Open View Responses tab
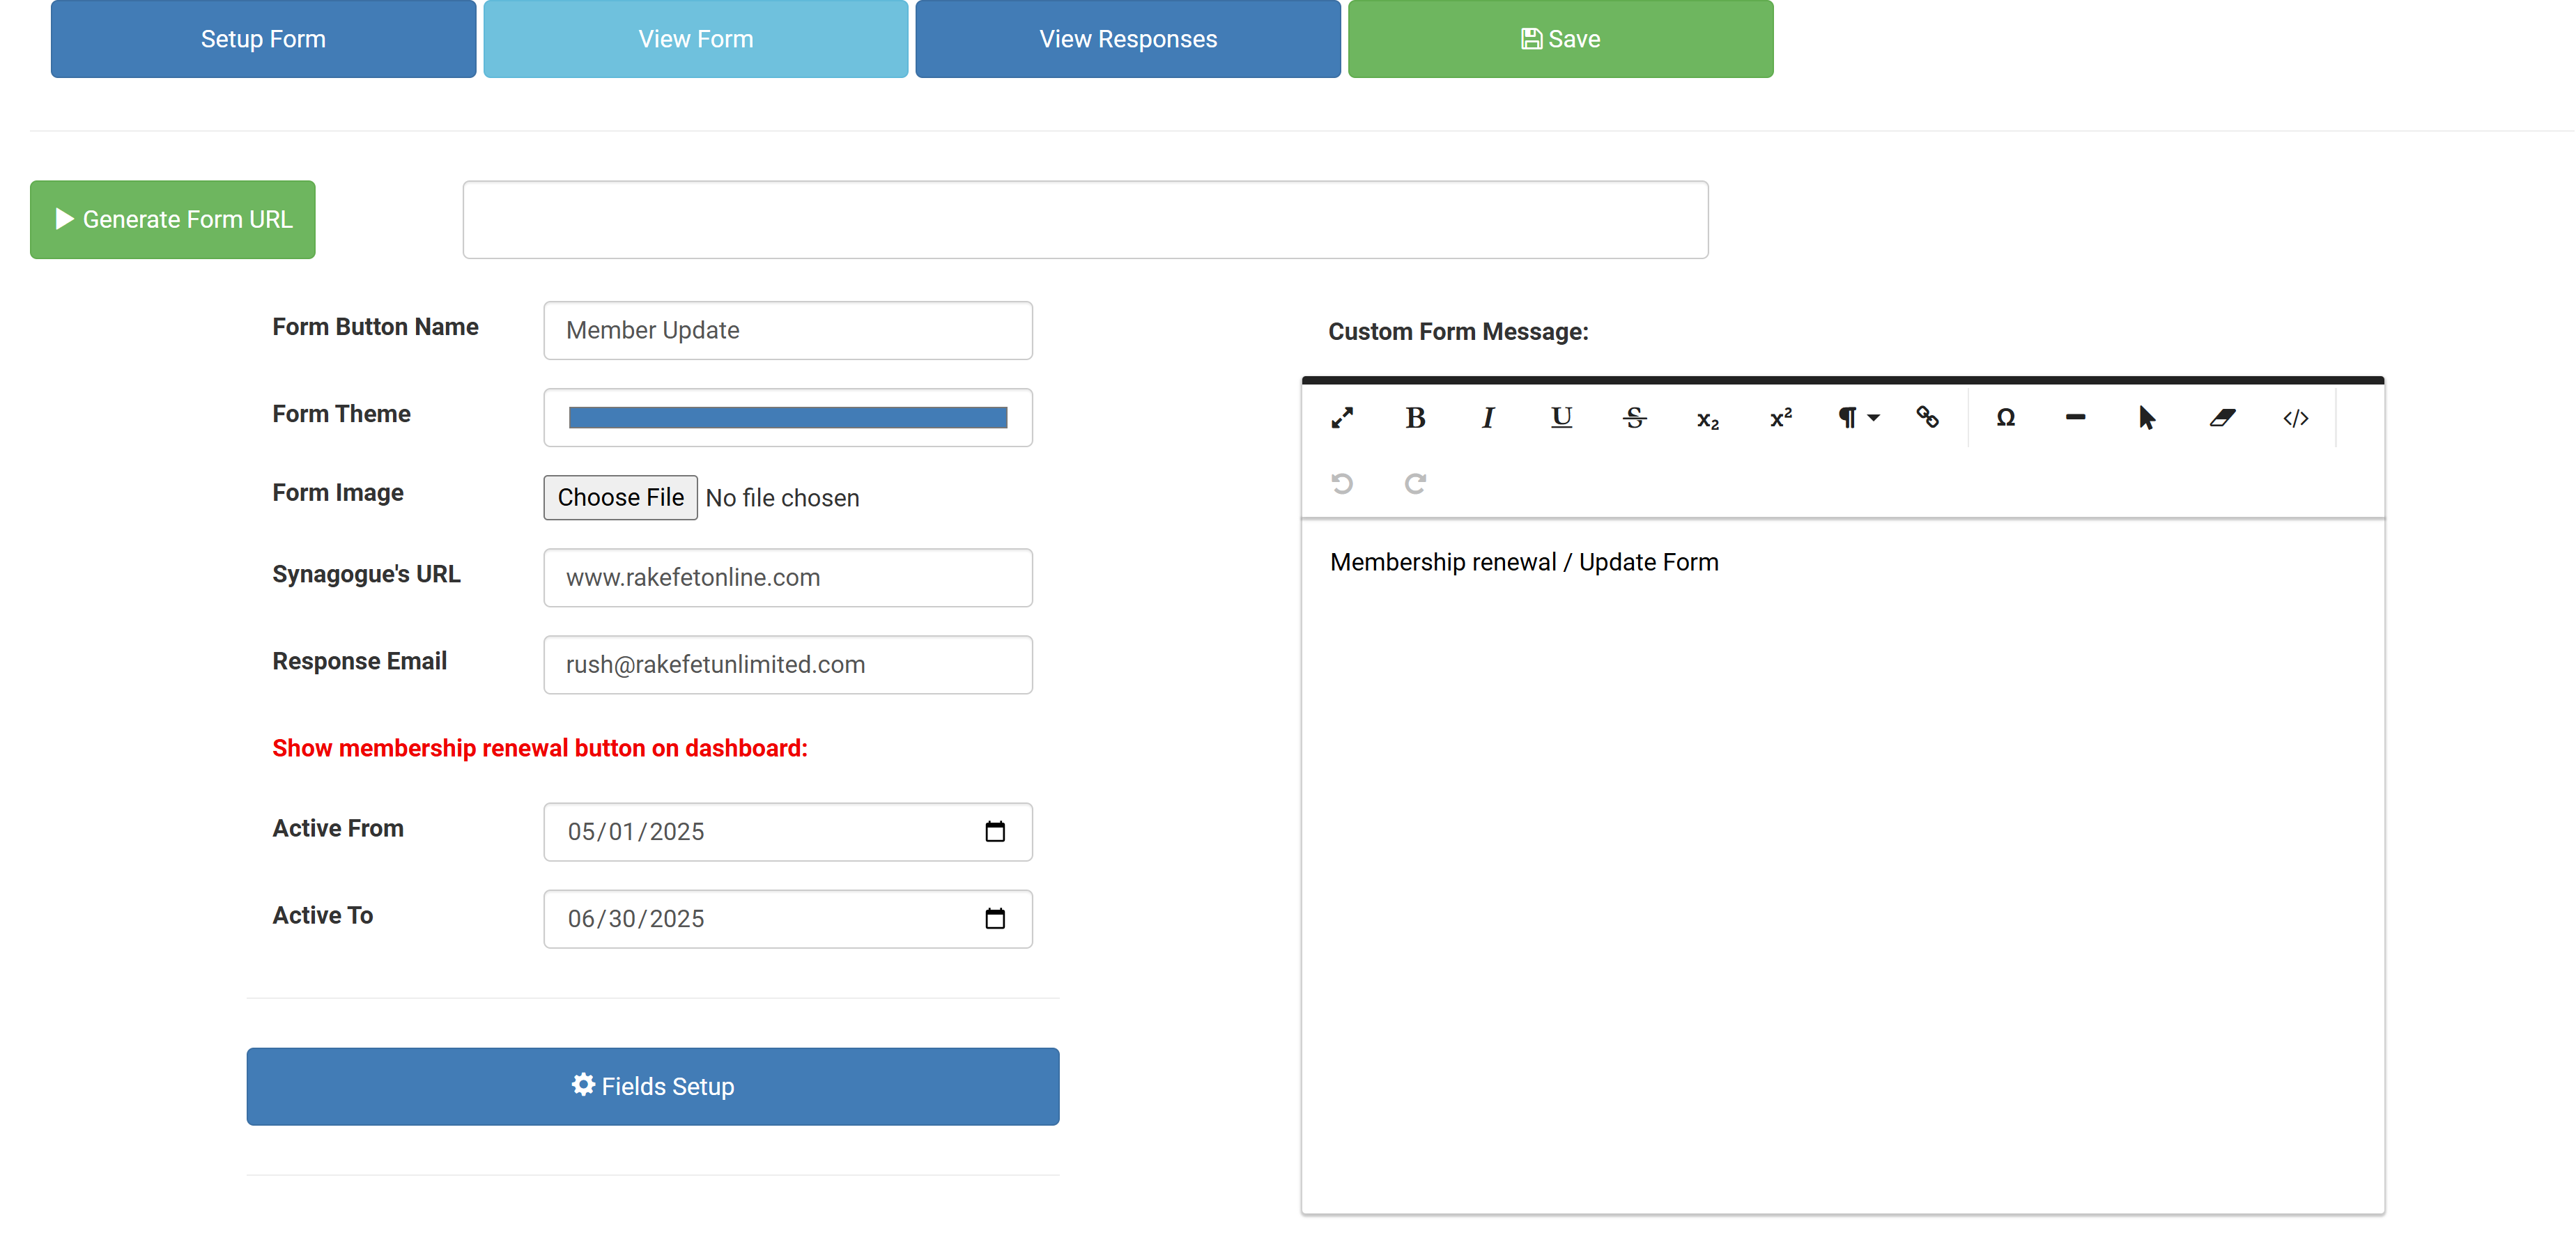Screen dimensions: 2576x1242 (x=1127, y=39)
